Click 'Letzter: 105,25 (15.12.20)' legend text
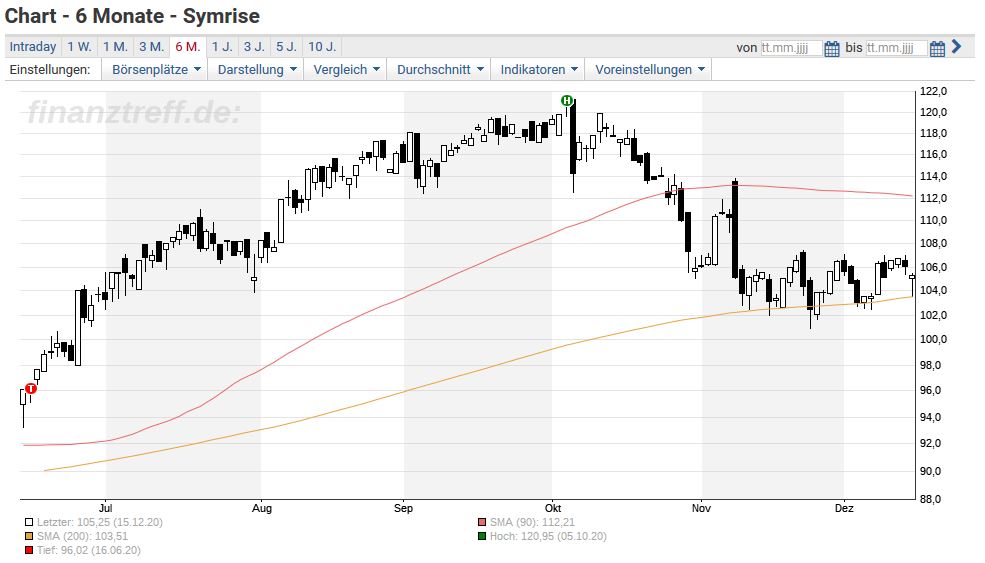This screenshot has height=563, width=985. [x=100, y=522]
